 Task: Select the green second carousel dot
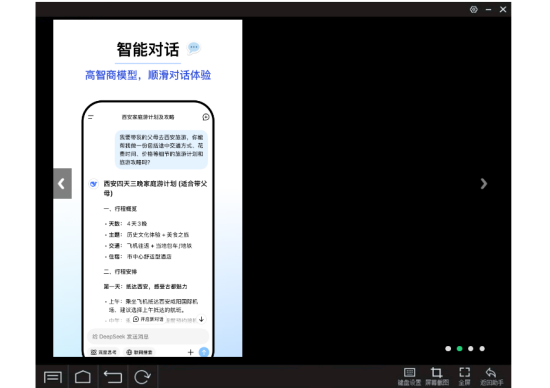pos(460,348)
